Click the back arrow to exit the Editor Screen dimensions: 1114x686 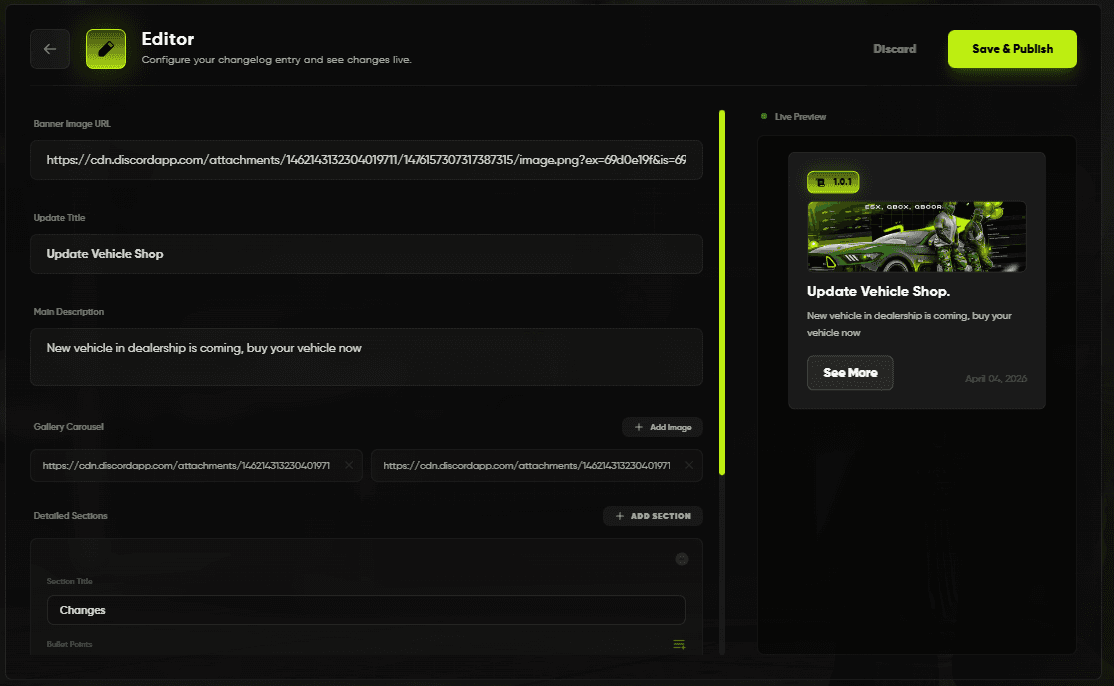point(50,48)
